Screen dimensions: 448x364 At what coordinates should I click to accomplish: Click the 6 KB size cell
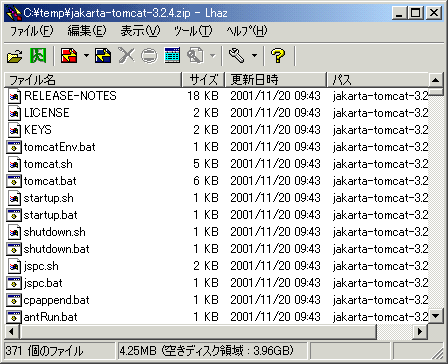[x=206, y=181]
